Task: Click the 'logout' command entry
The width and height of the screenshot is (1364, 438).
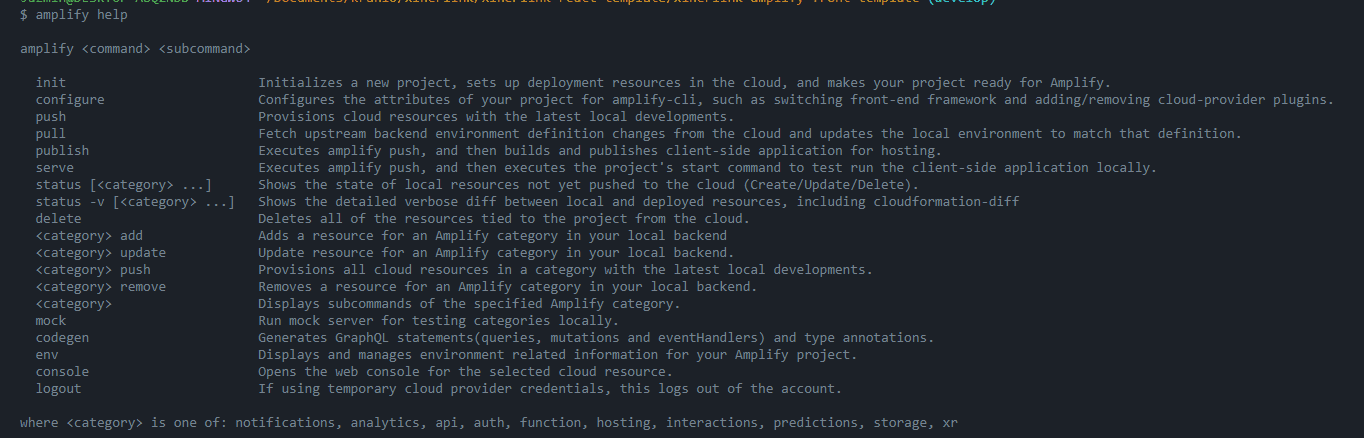Action: [58, 389]
